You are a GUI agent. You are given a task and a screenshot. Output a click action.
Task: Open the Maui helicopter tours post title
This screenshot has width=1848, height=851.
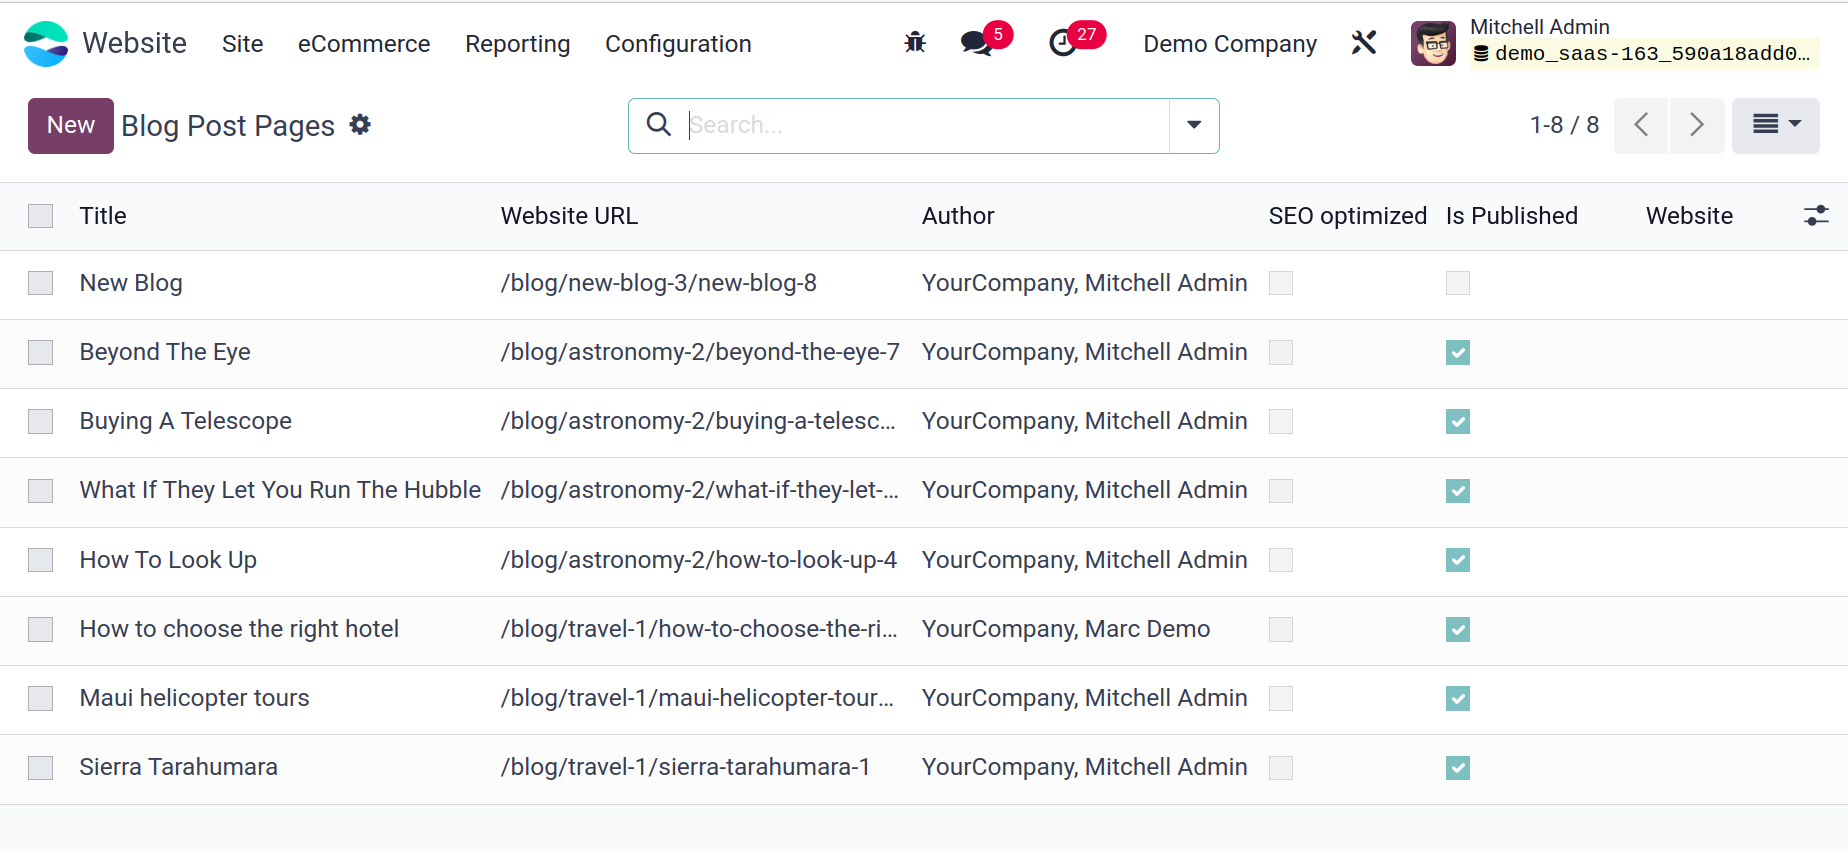195,698
